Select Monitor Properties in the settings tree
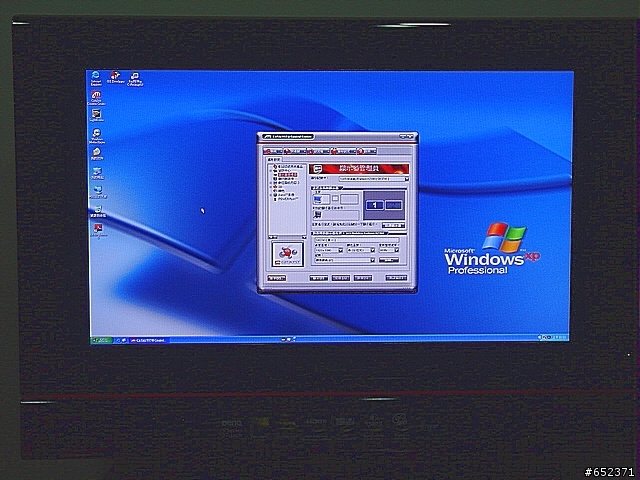640x480 pixels. 288,183
